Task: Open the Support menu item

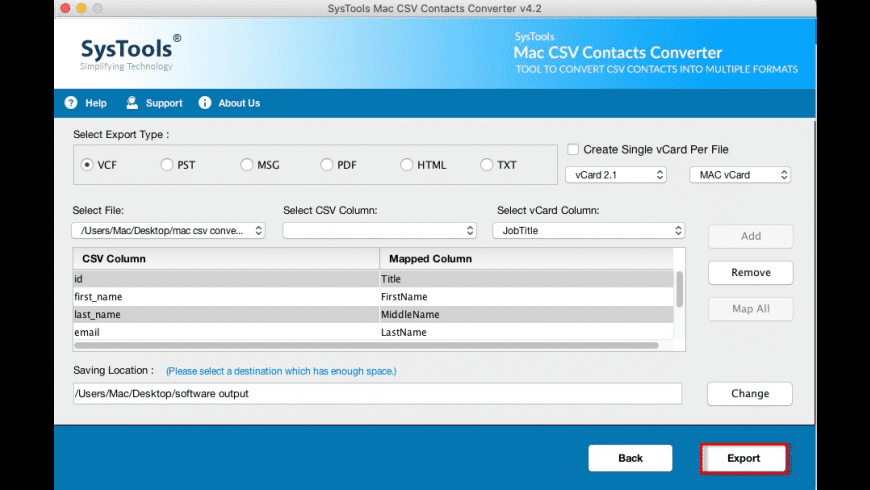Action: [164, 103]
